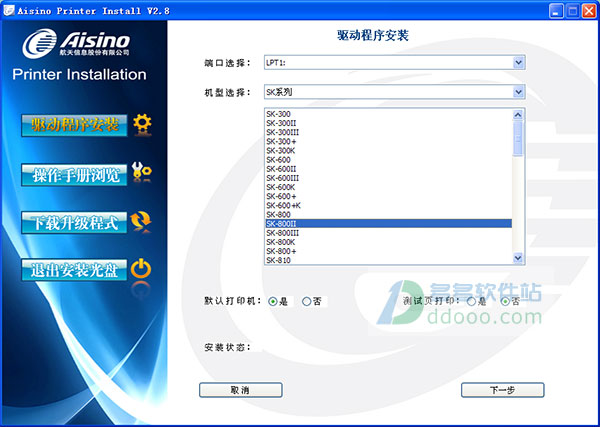Set 默认打印机 to 是

(x=272, y=302)
